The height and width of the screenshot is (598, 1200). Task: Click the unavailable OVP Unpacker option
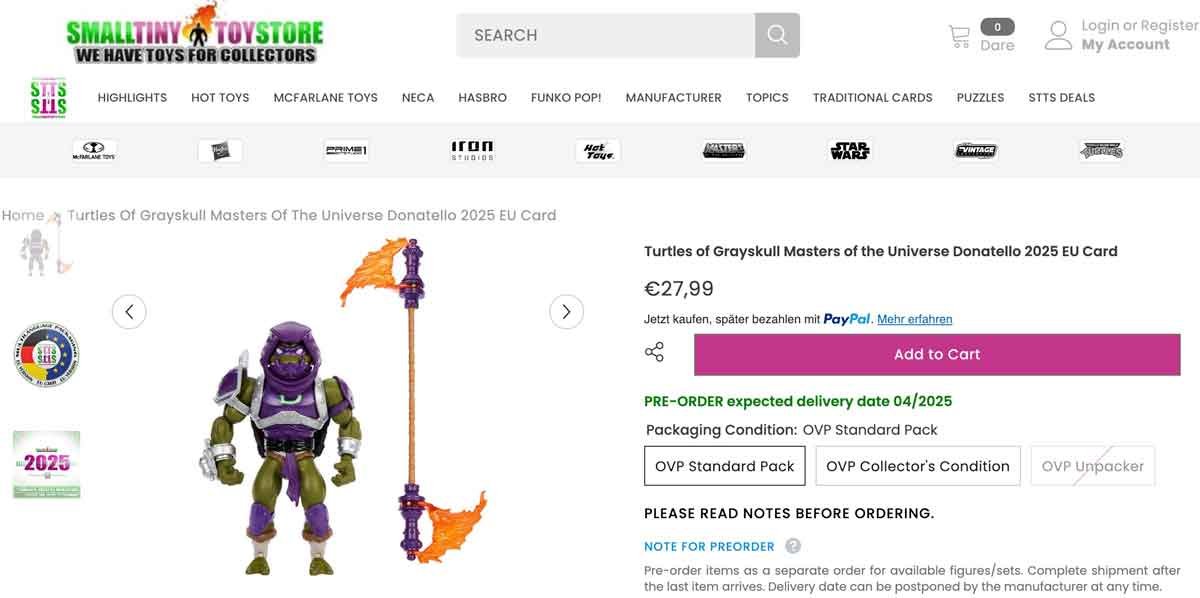coord(1092,465)
